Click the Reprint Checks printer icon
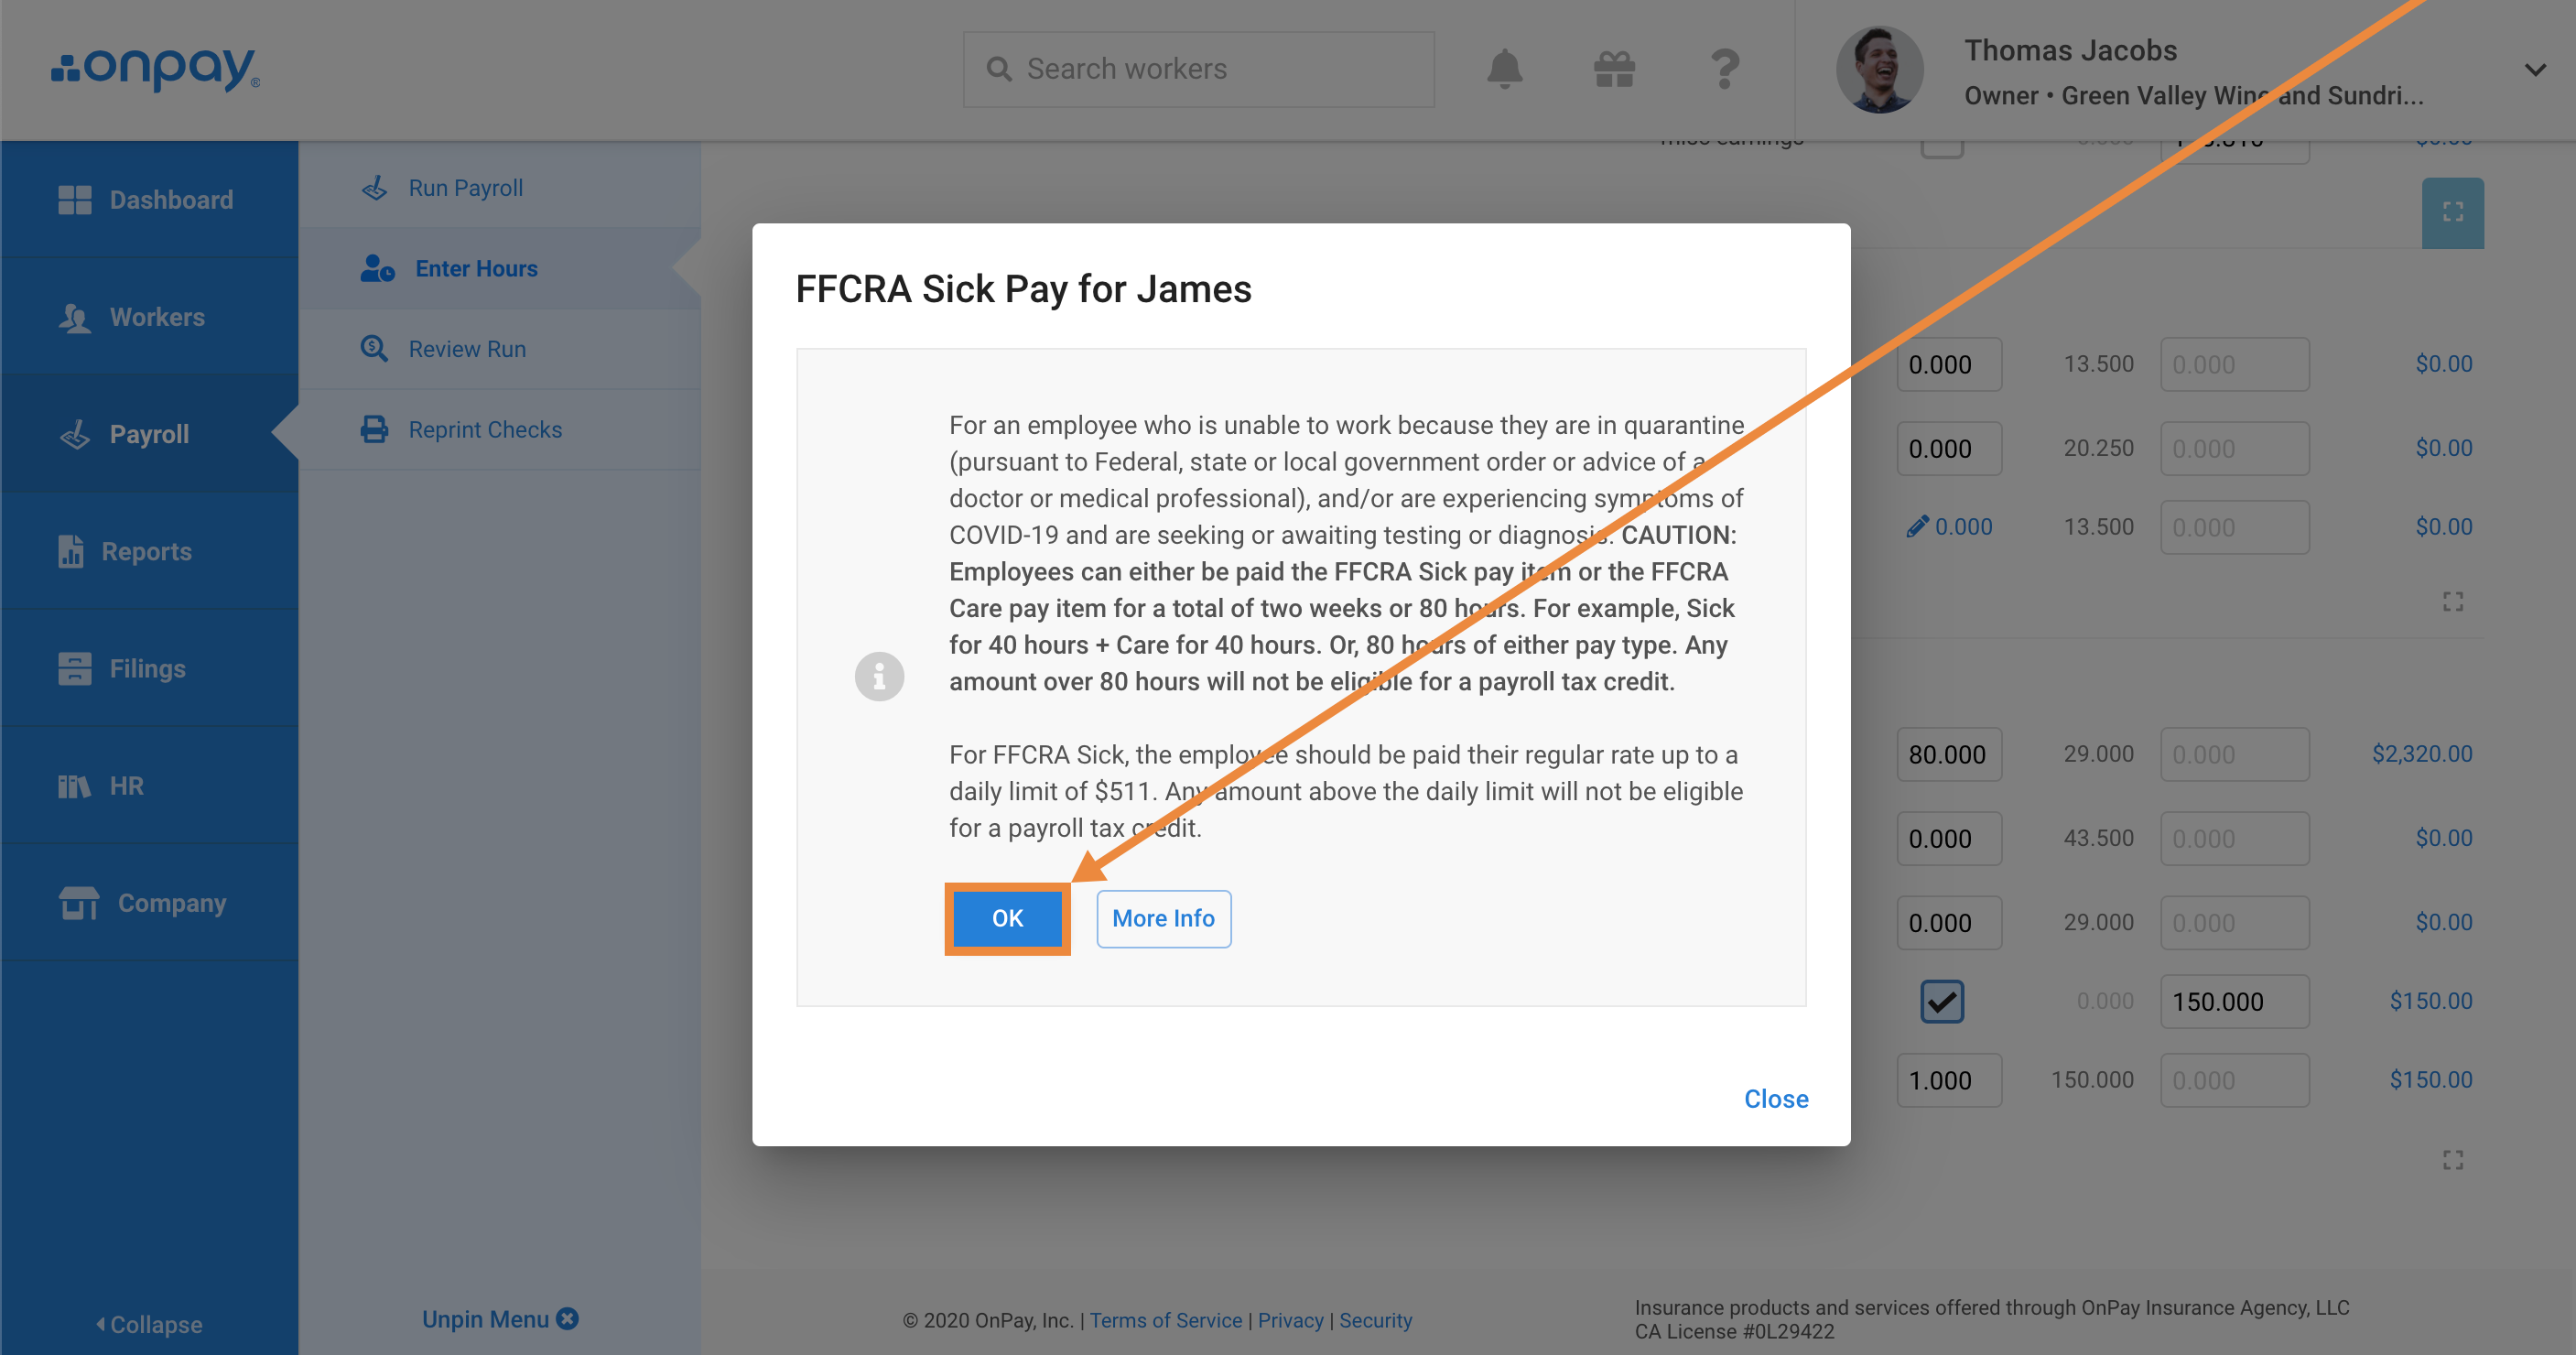The height and width of the screenshot is (1355, 2576). coord(374,429)
